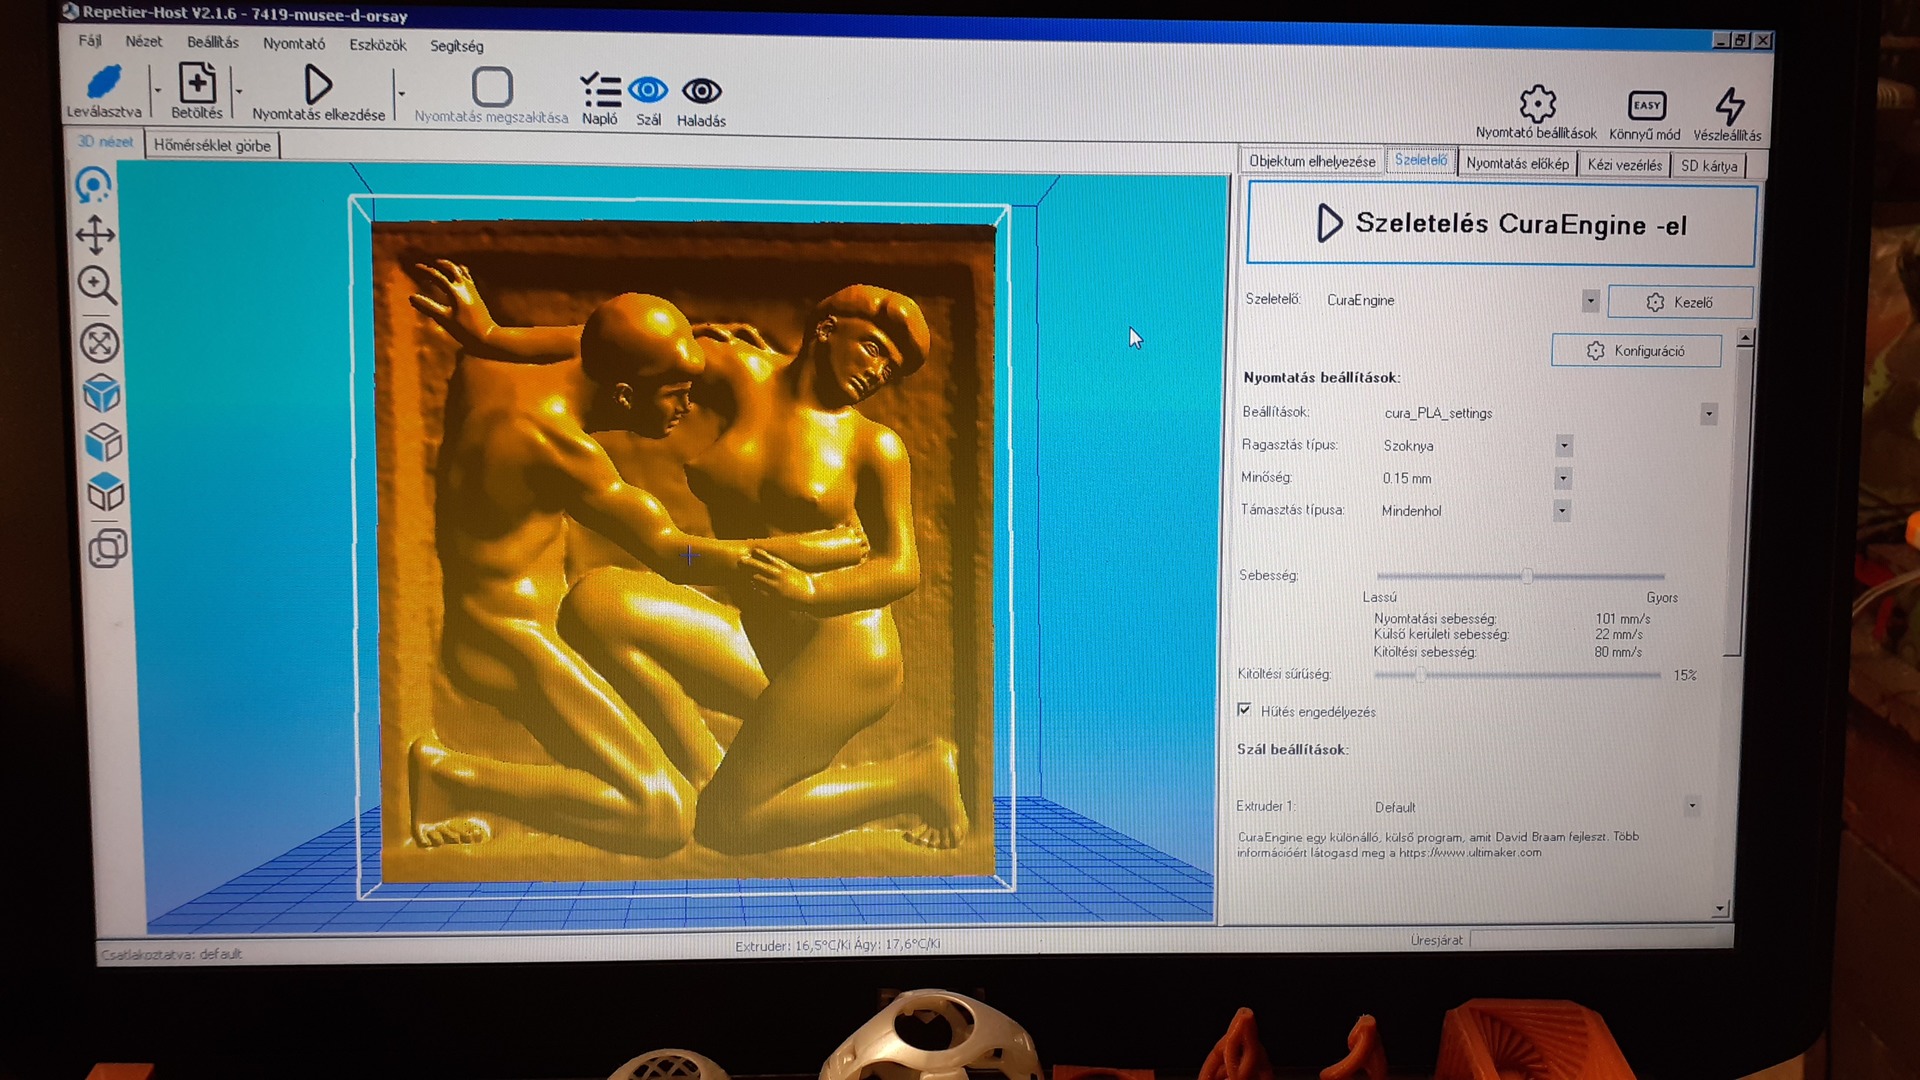This screenshot has height=1080, width=1920.
Task: Open Nyomtató beállítások gear icon
Action: (1537, 103)
